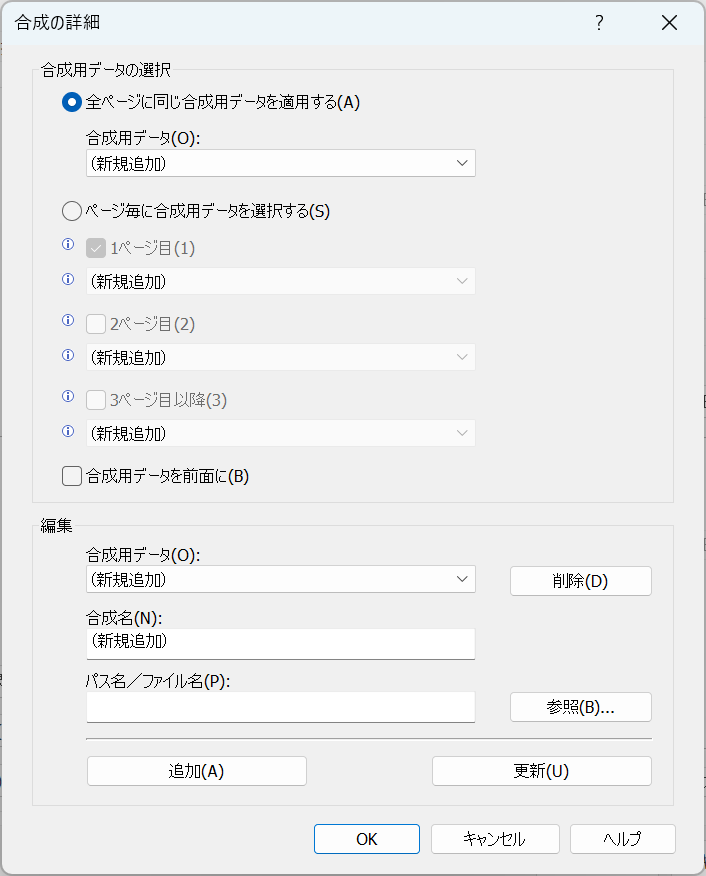The width and height of the screenshot is (706, 876).
Task: Close the 合成の詳細 dialog
Action: pyautogui.click(x=669, y=23)
